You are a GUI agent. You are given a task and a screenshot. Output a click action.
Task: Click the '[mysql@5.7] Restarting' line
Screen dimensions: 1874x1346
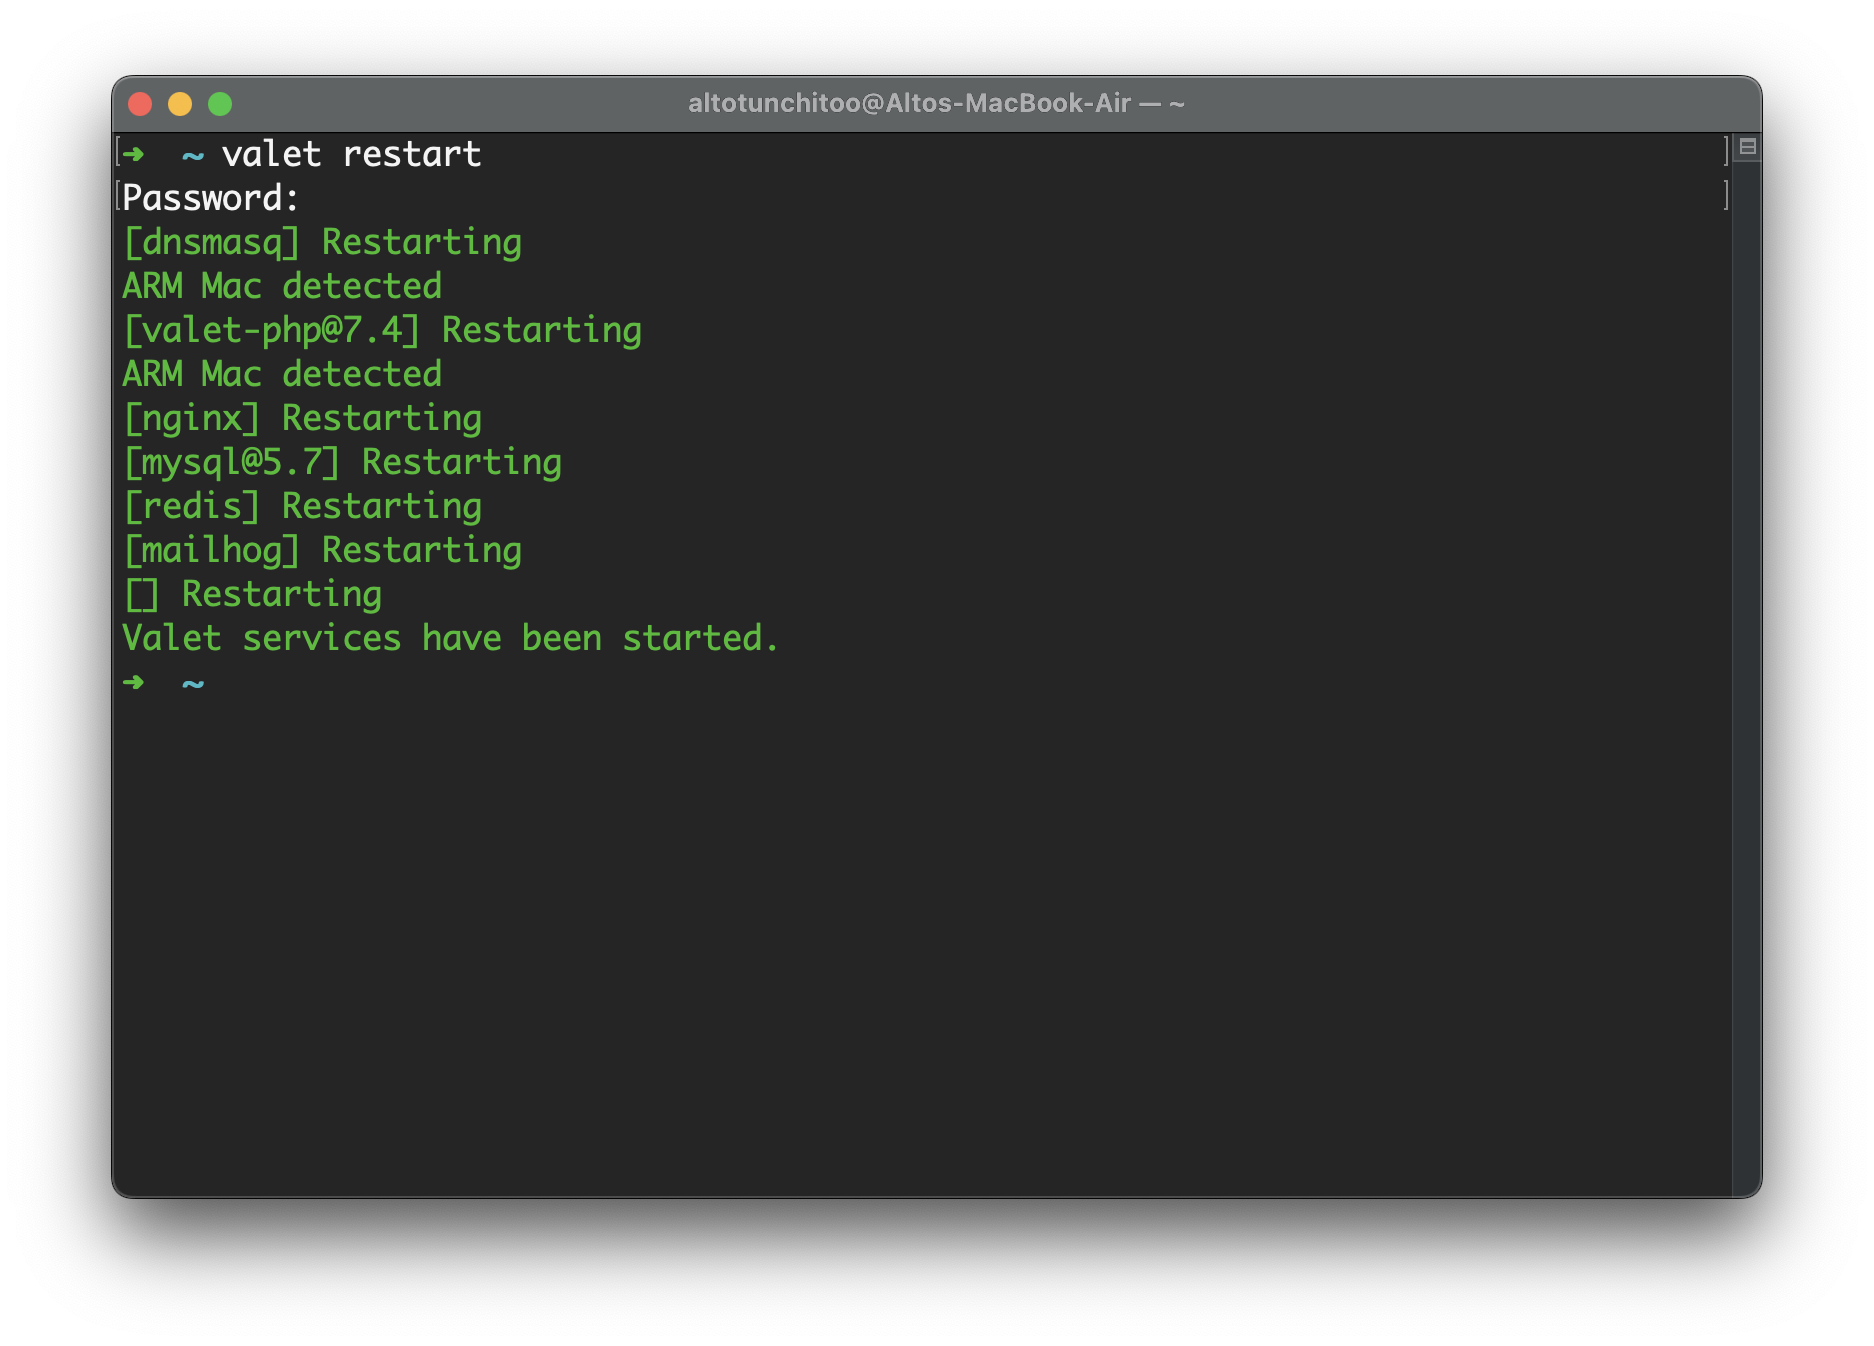coord(342,463)
